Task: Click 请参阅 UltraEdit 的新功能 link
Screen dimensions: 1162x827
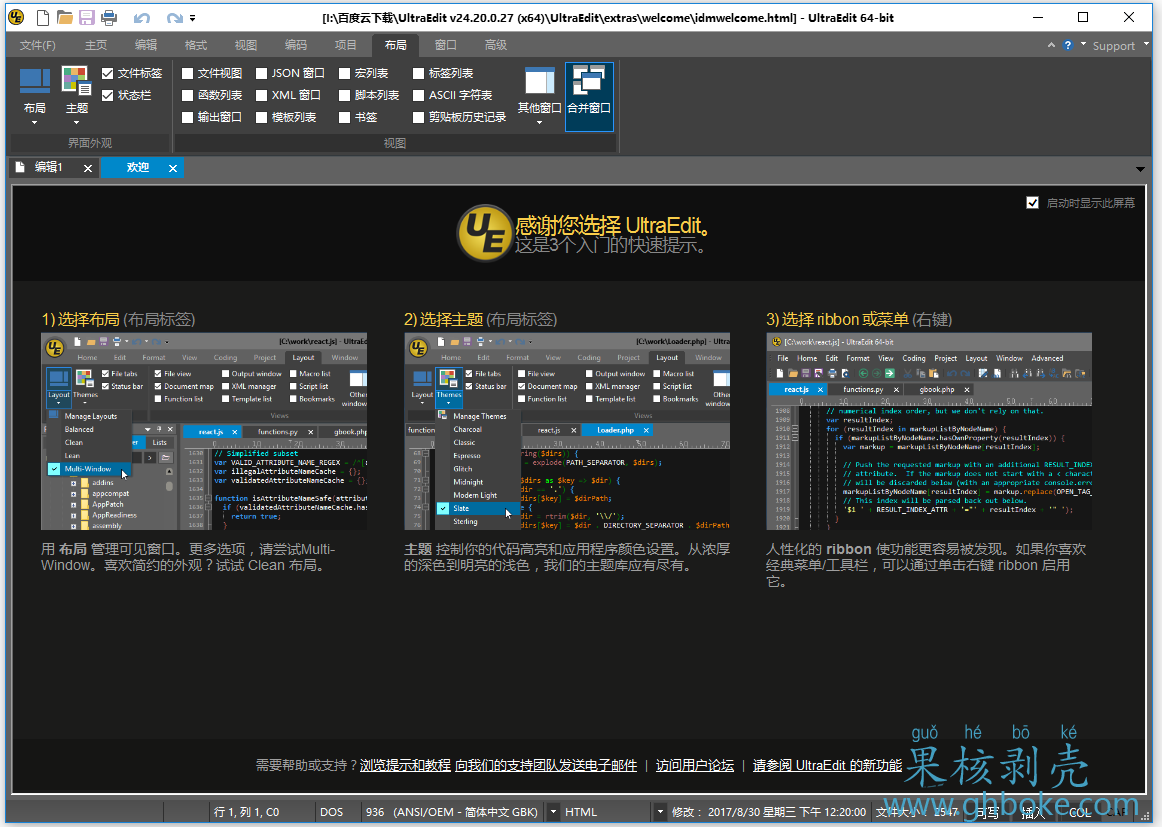Action: (x=827, y=765)
